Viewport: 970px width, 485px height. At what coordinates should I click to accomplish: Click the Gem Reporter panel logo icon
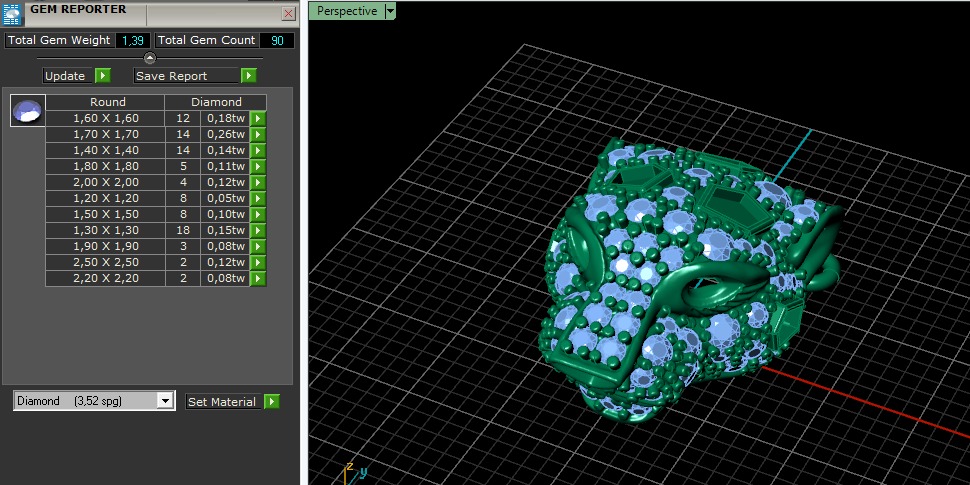12,14
